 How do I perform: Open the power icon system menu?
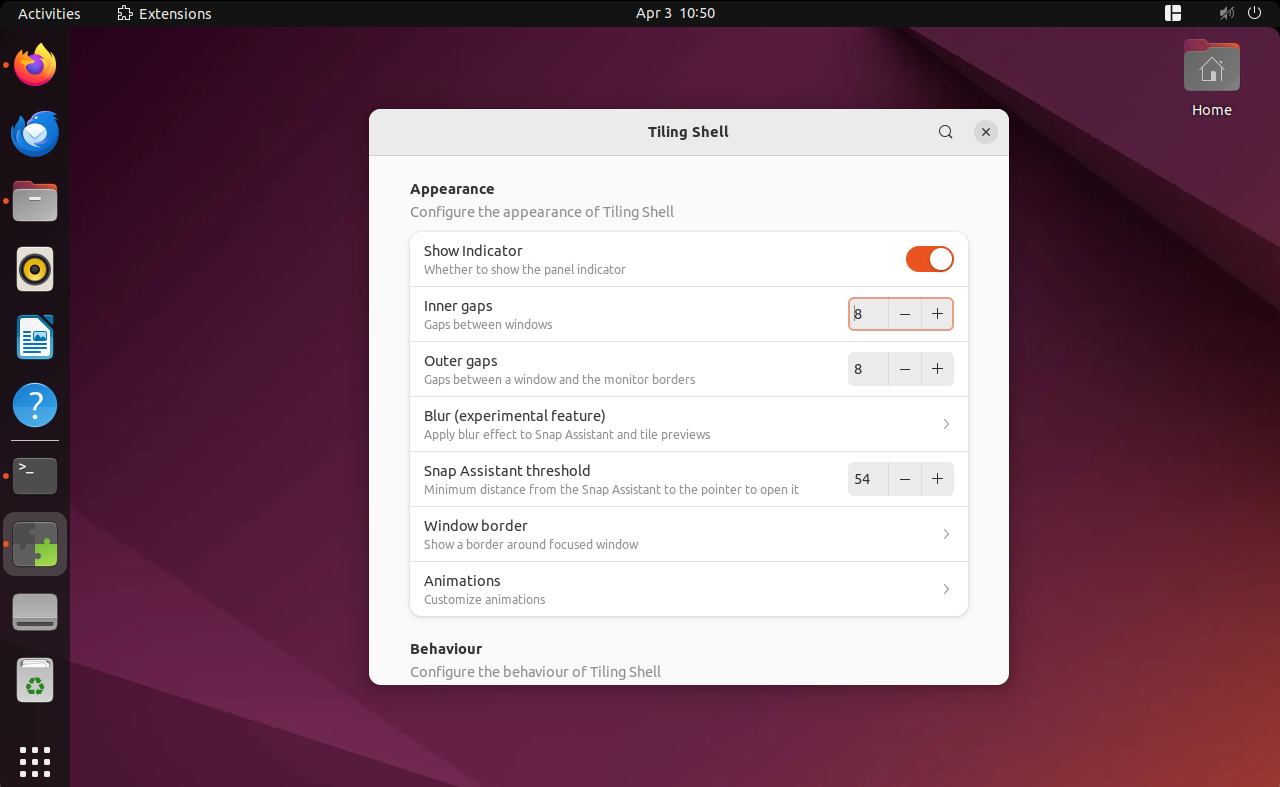[x=1255, y=13]
